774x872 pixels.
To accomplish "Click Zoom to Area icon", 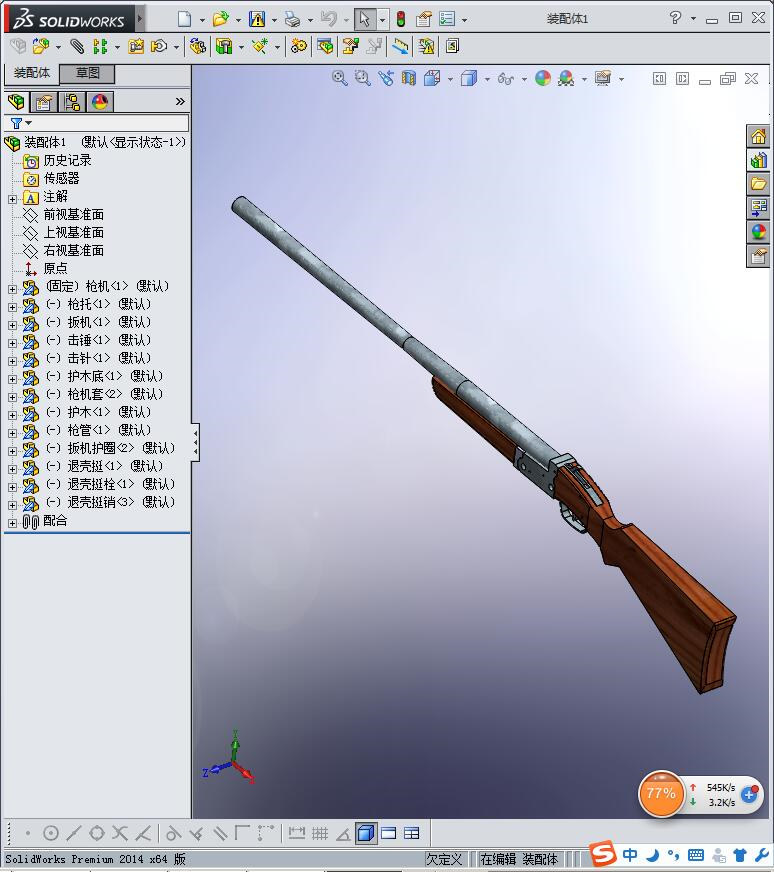I will coord(363,78).
